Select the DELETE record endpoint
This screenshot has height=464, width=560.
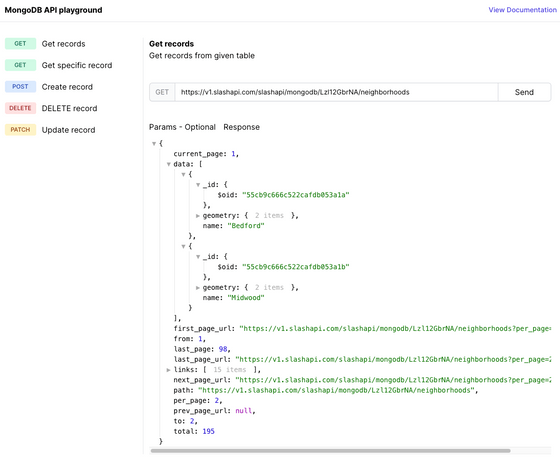[x=69, y=108]
